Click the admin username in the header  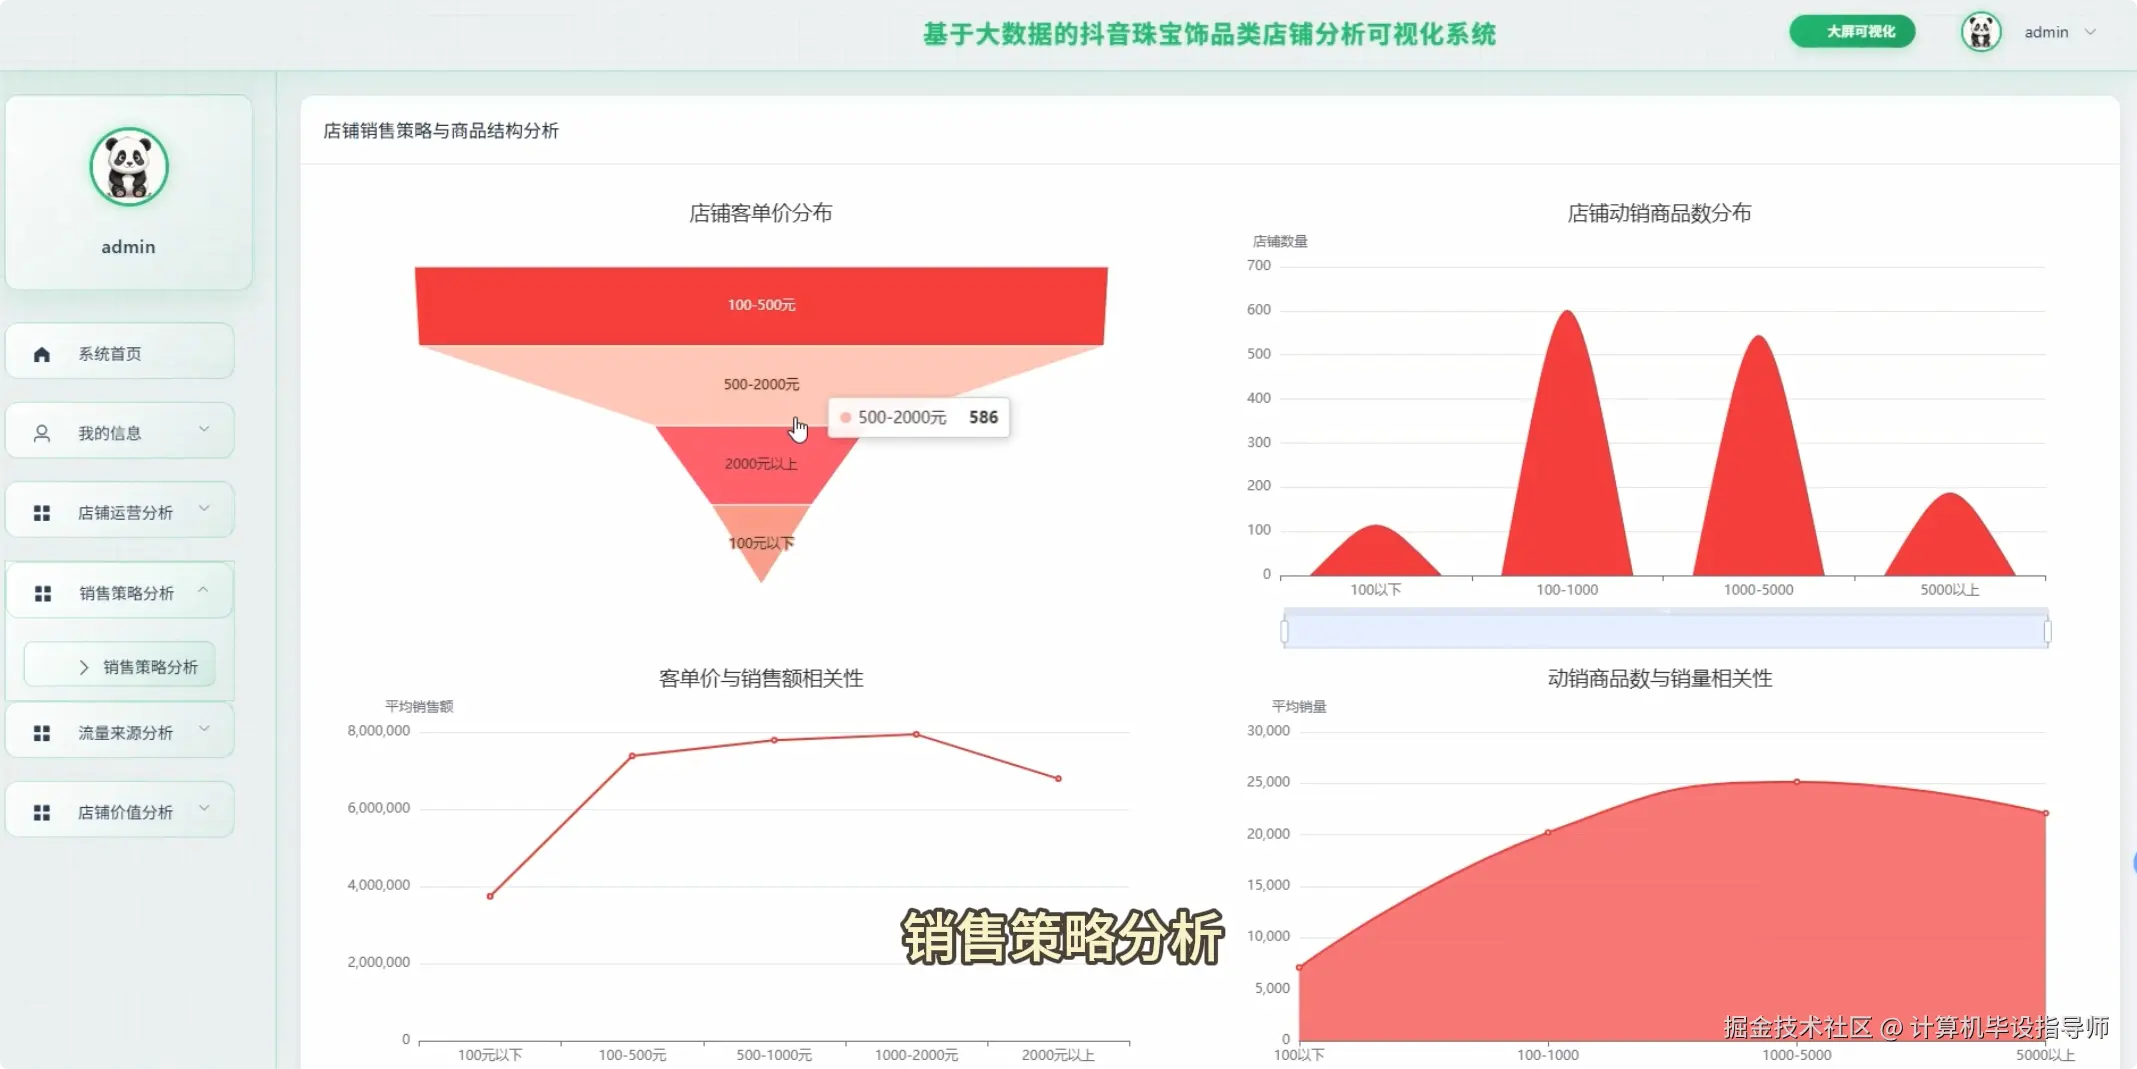[x=2046, y=32]
